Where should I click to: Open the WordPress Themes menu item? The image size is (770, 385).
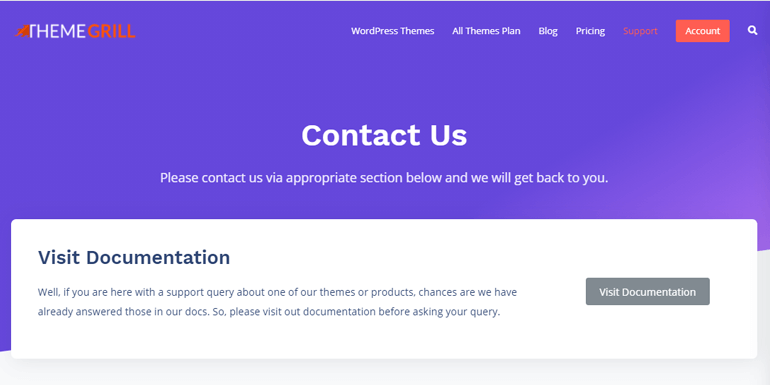[x=392, y=31]
